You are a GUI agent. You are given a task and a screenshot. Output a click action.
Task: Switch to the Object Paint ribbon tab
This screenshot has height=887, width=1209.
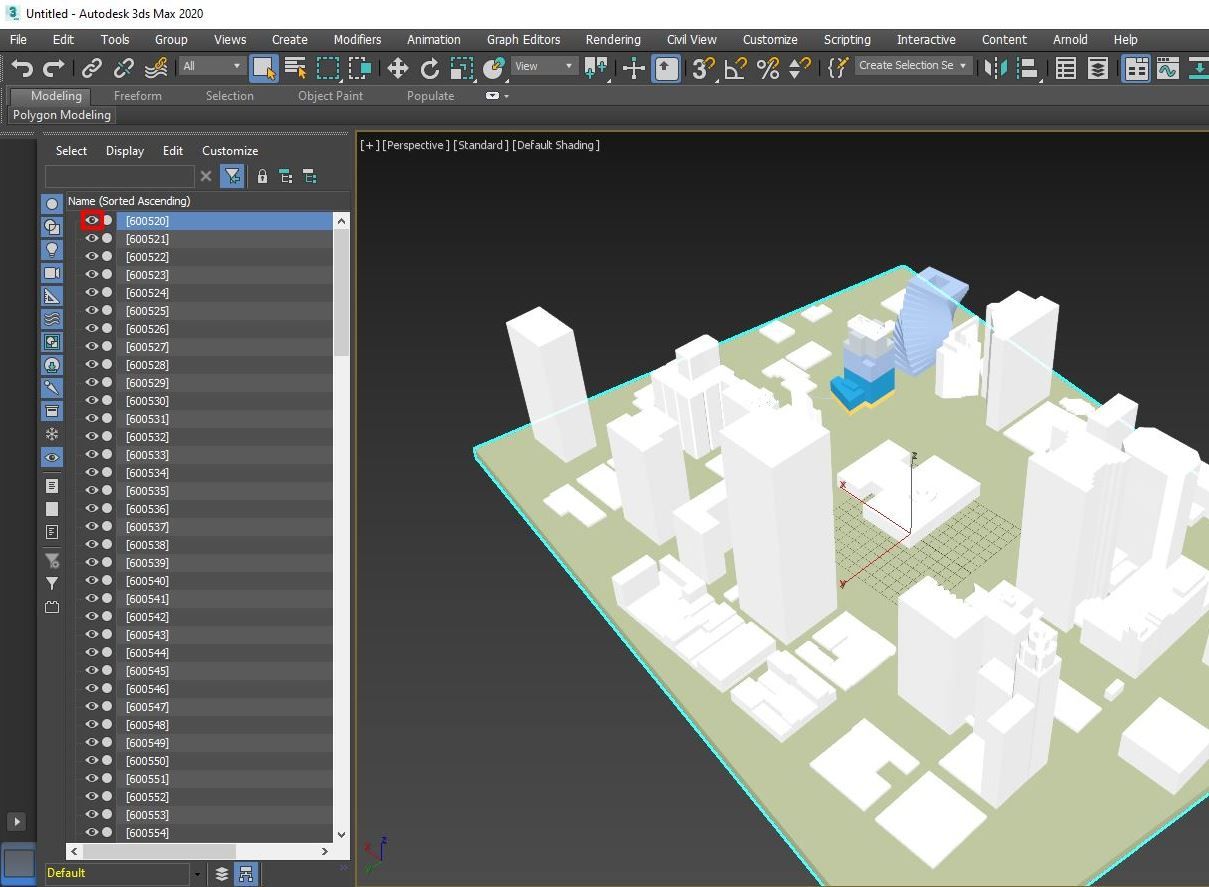point(330,96)
